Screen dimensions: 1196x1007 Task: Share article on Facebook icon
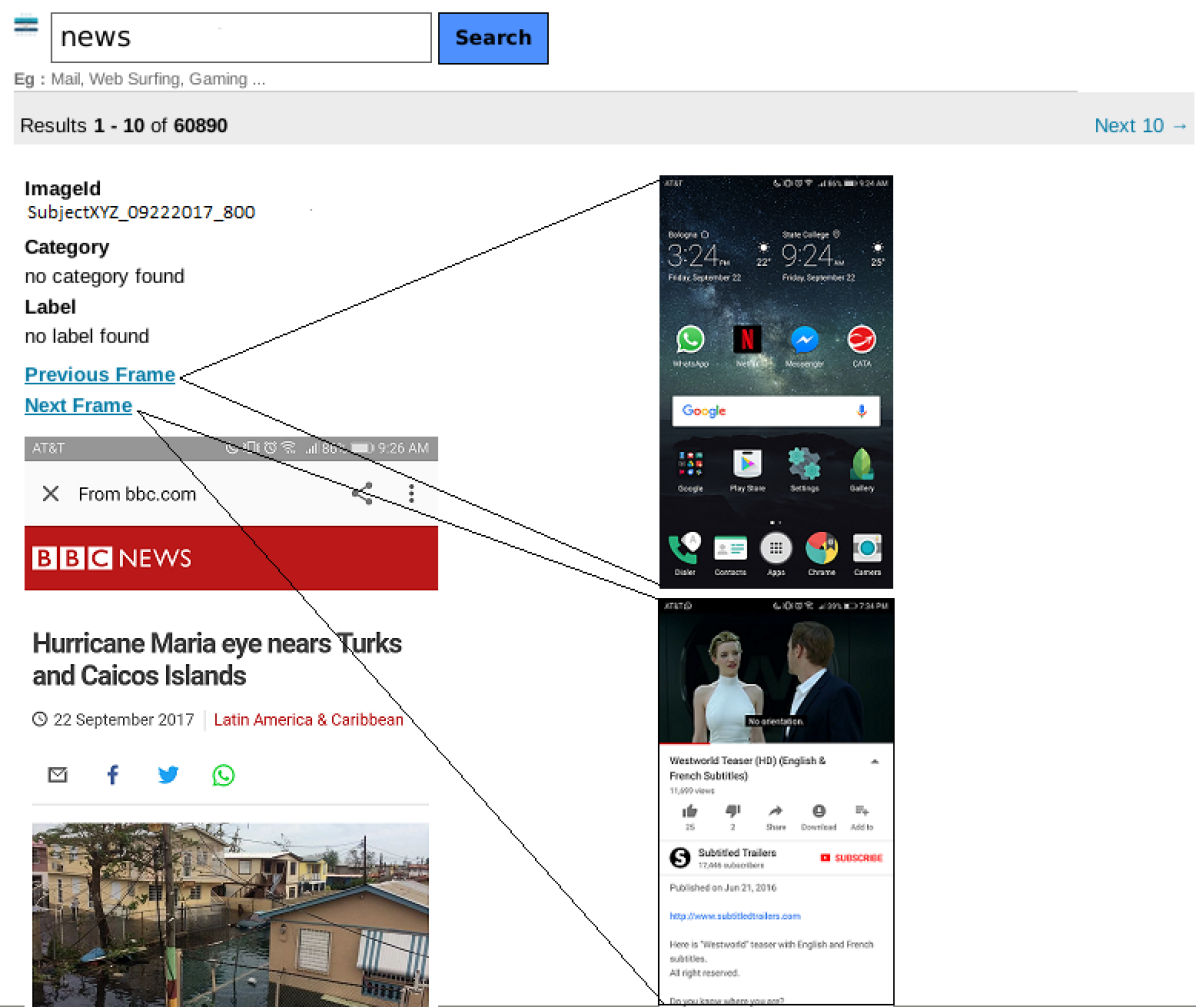point(113,775)
